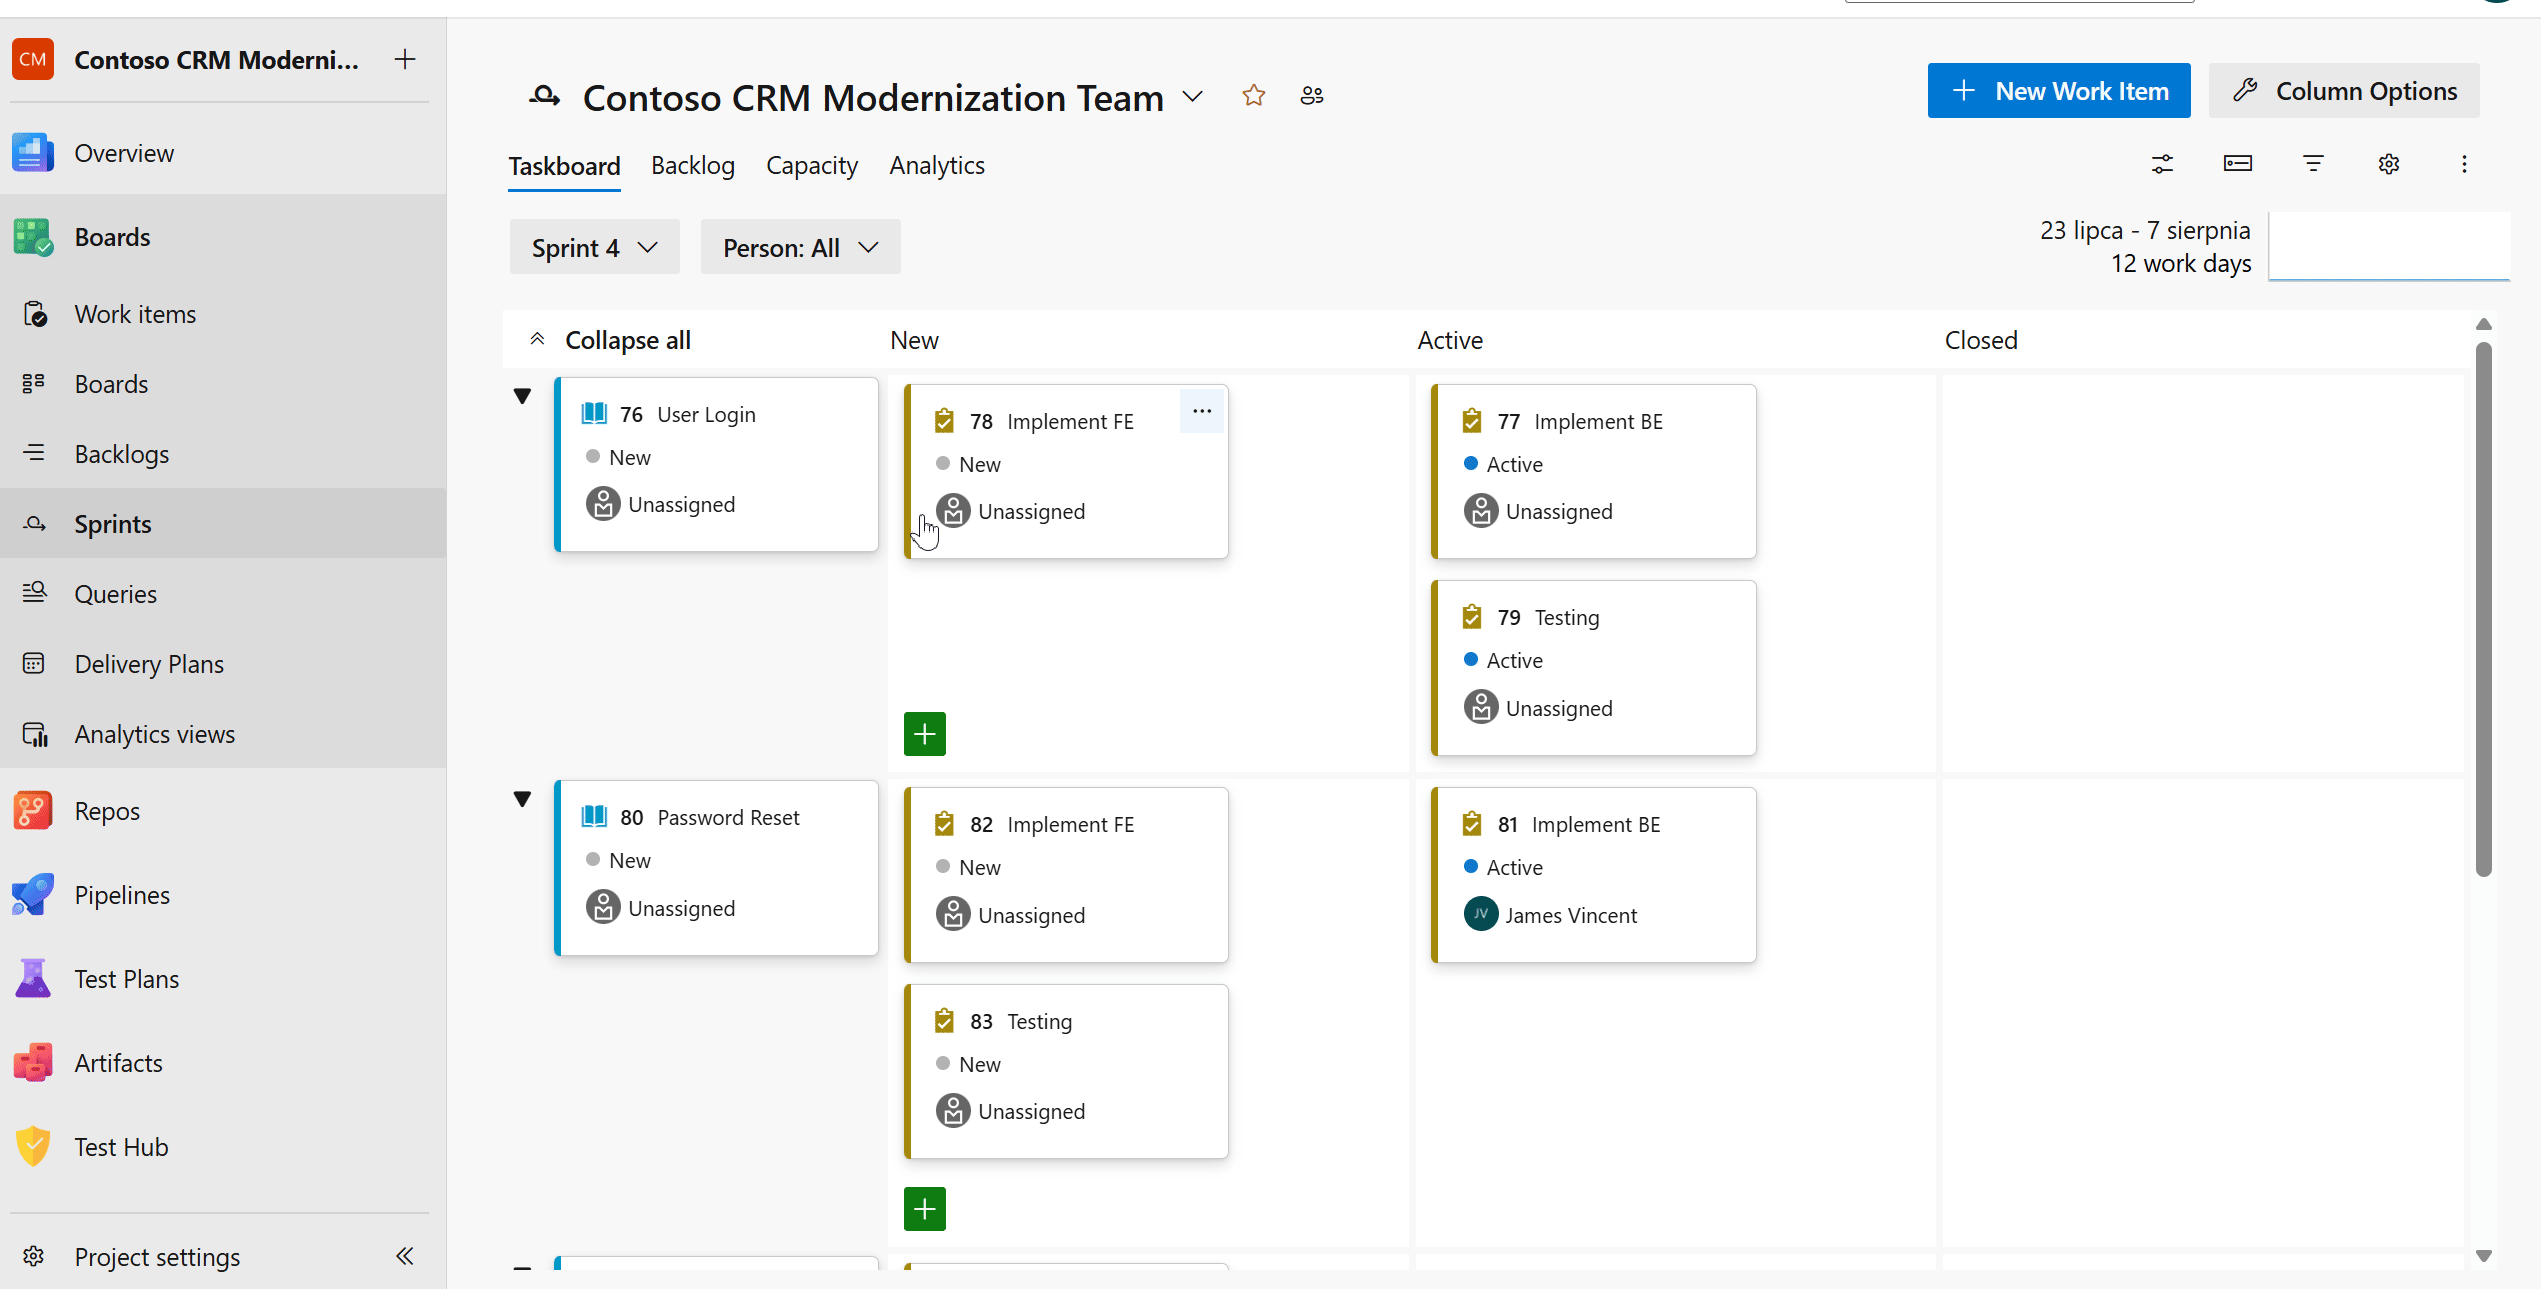Click the card fields toolbar icon

[x=2238, y=164]
